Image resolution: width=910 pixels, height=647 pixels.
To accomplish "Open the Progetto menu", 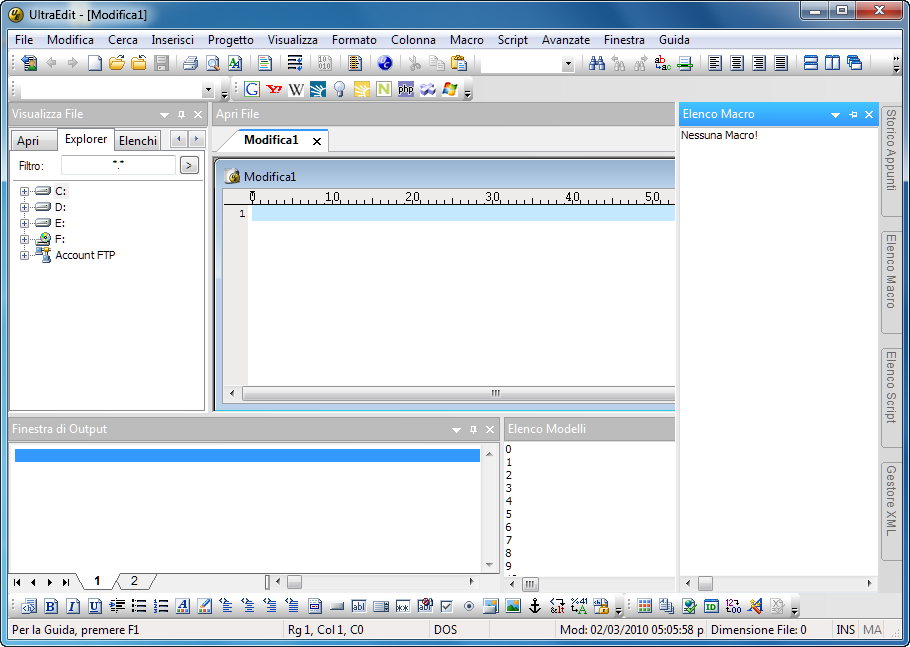I will point(230,40).
